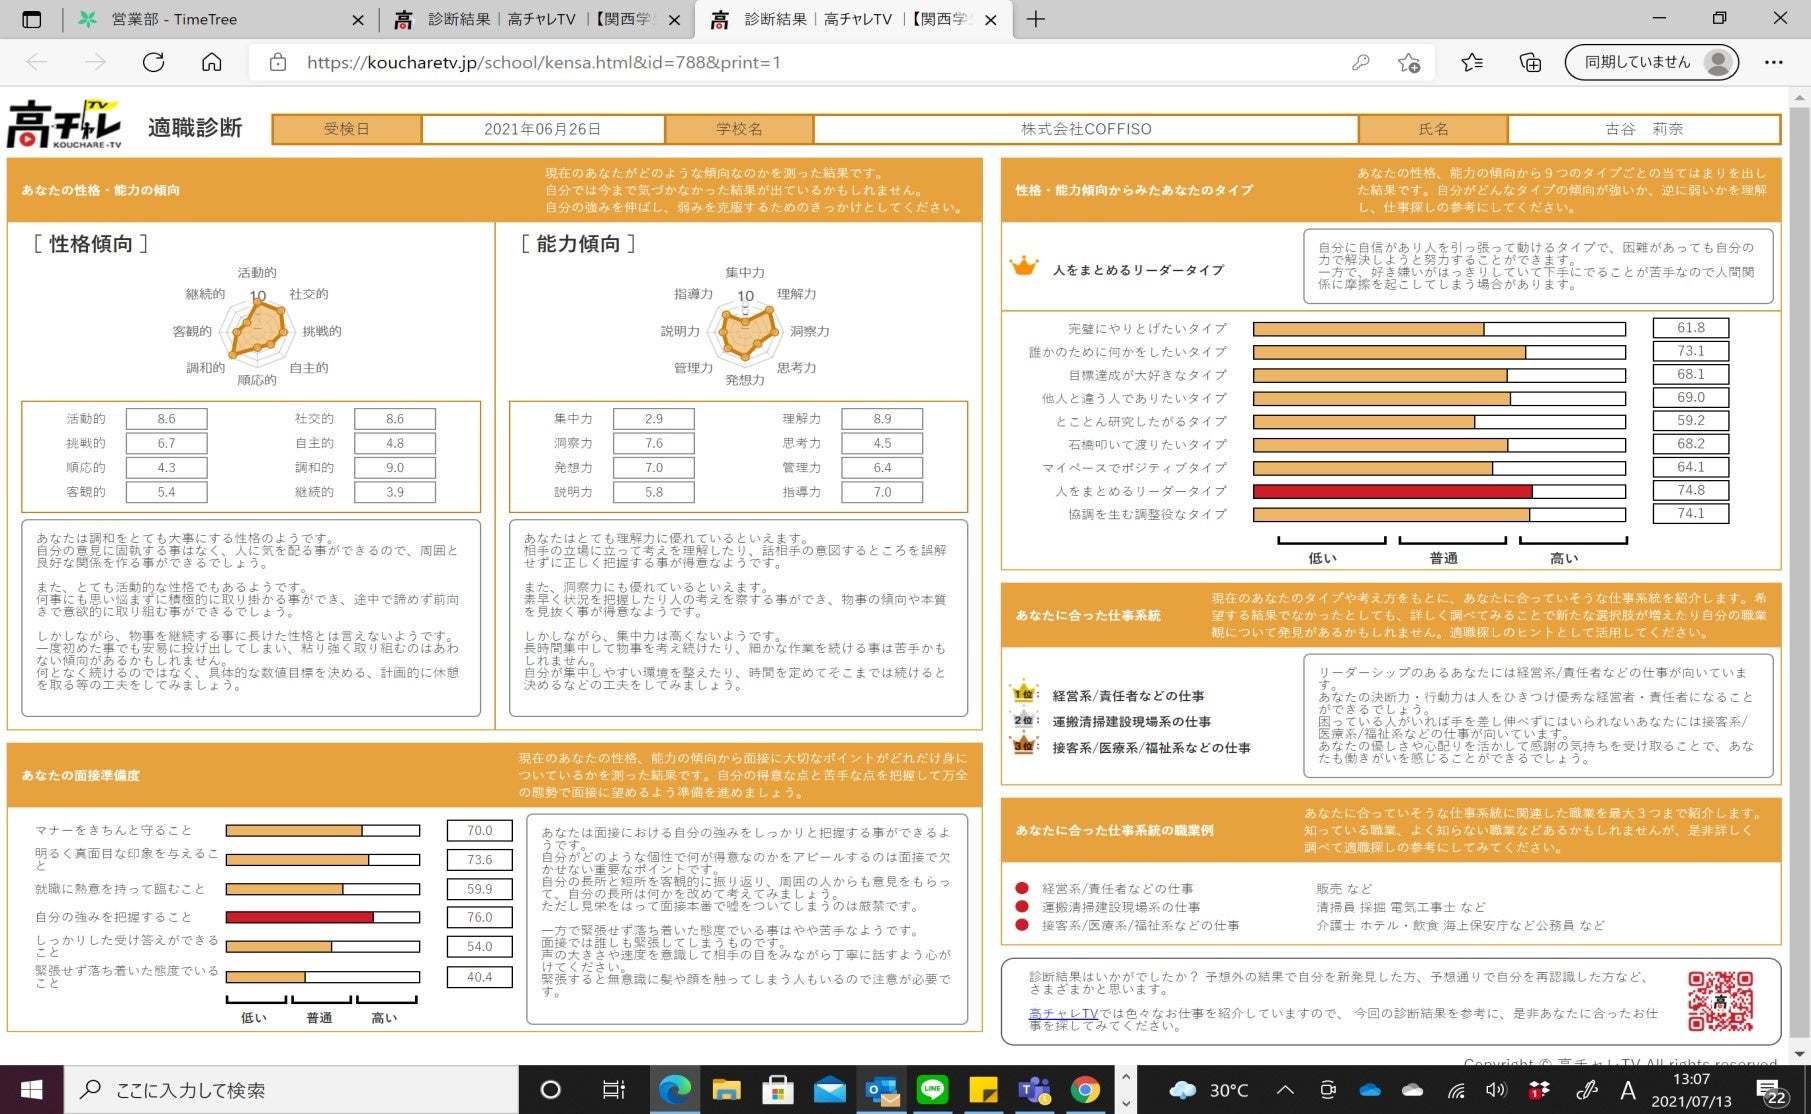Open LINE from the taskbar
Viewport: 1811px width, 1114px height.
coord(932,1089)
